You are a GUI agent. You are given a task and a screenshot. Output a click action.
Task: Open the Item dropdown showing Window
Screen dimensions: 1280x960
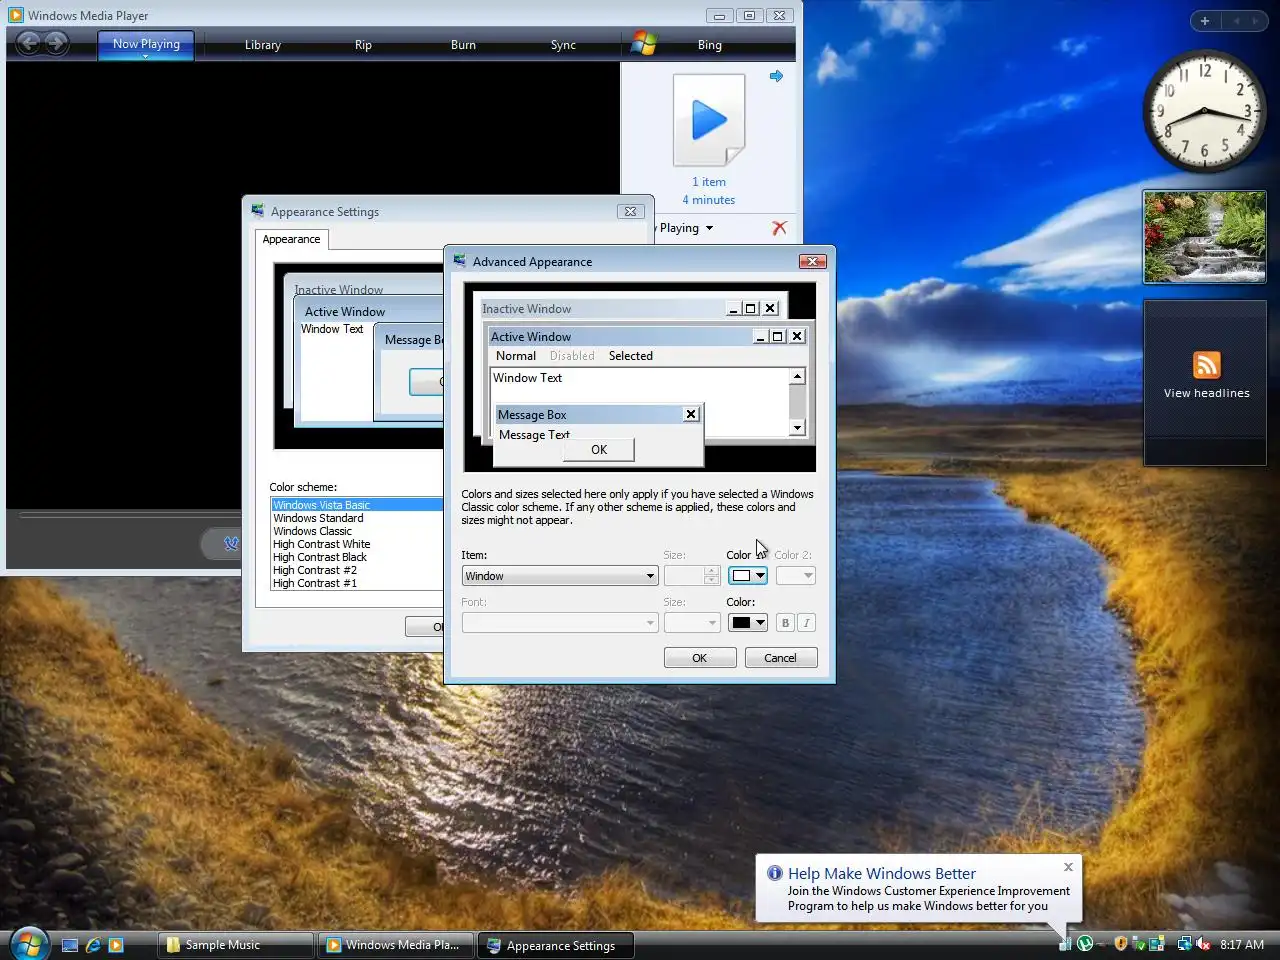click(x=560, y=576)
